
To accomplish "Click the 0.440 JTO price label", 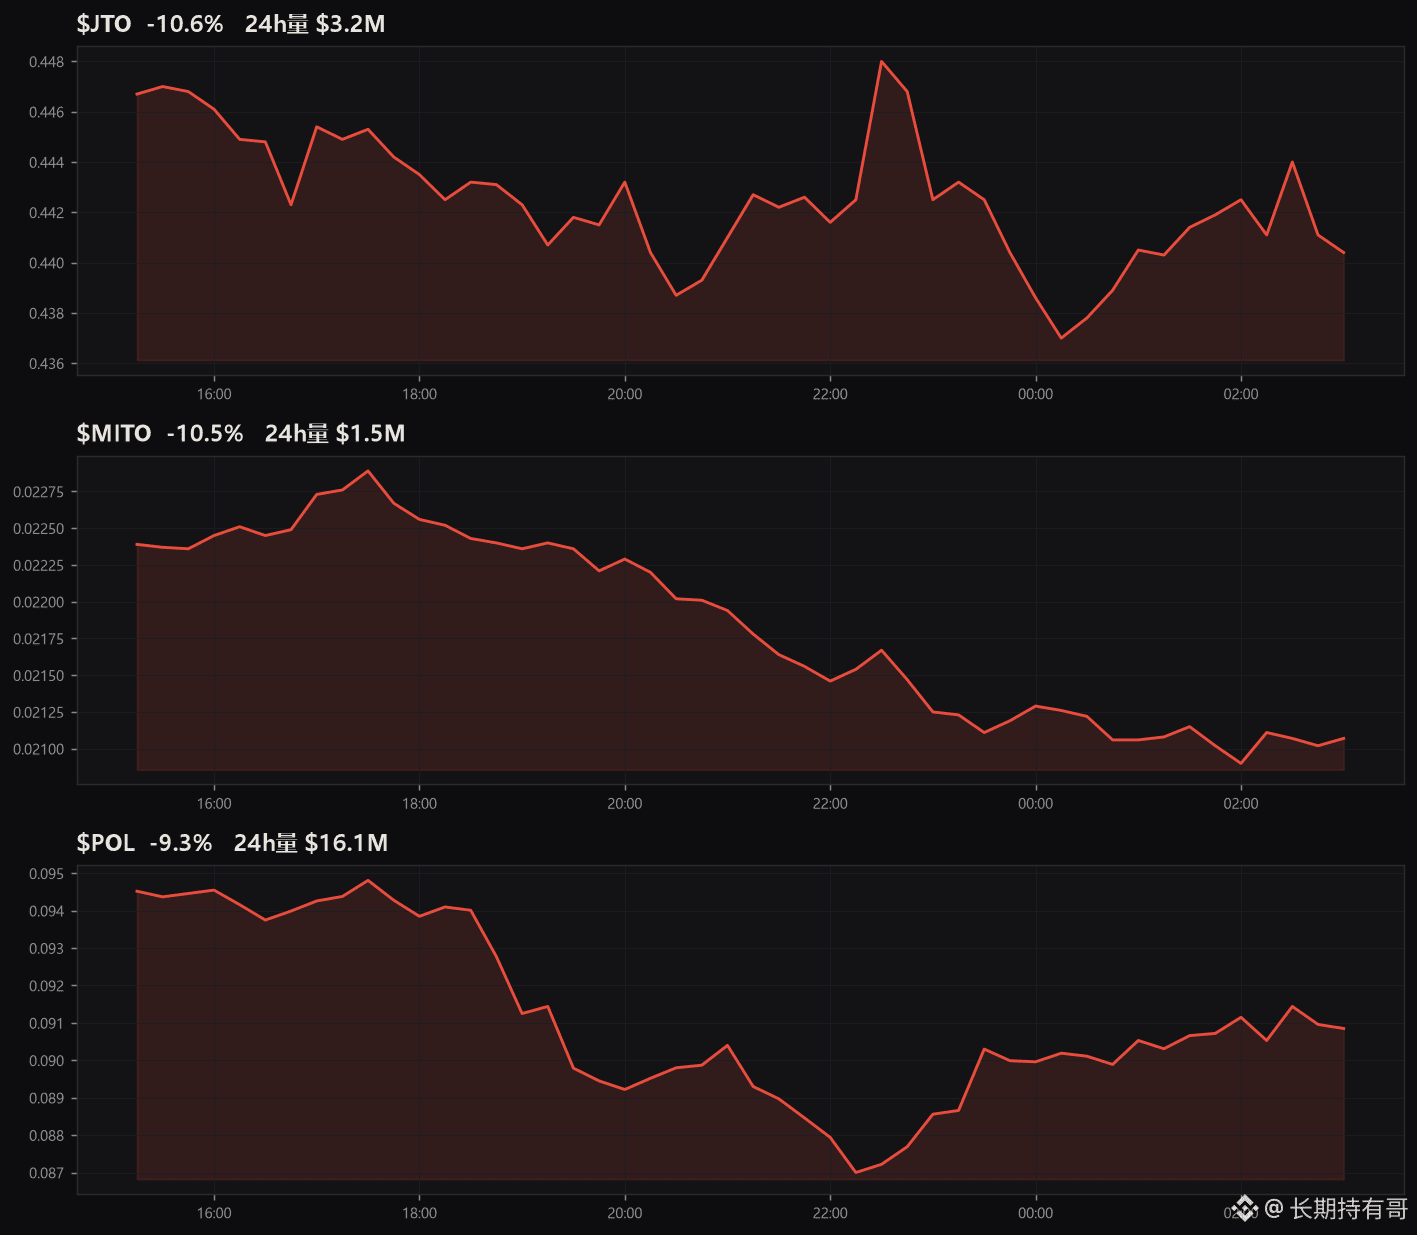I will pos(46,263).
